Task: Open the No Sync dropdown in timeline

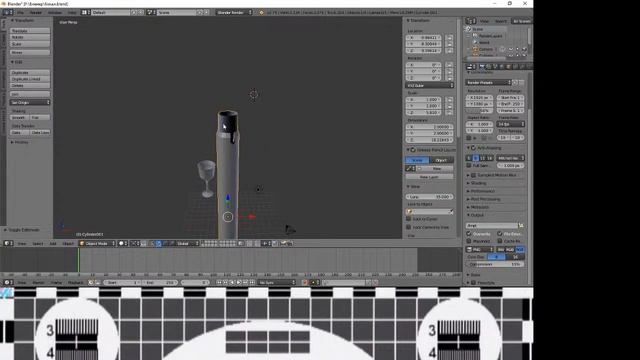Action: coord(277,282)
